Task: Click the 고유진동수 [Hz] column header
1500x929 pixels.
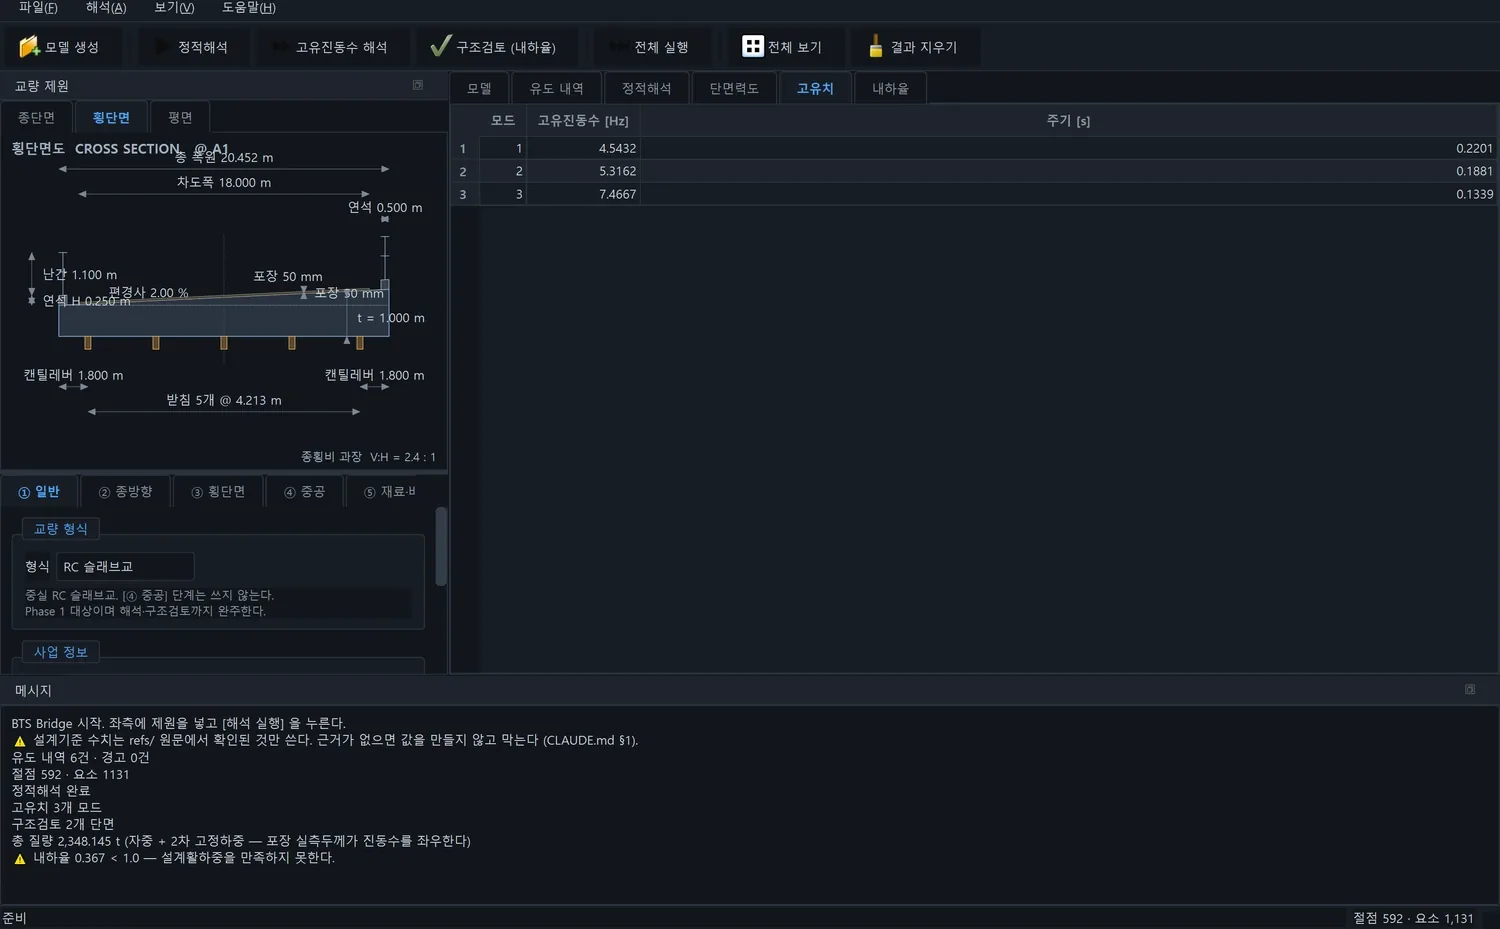Action: [584, 121]
